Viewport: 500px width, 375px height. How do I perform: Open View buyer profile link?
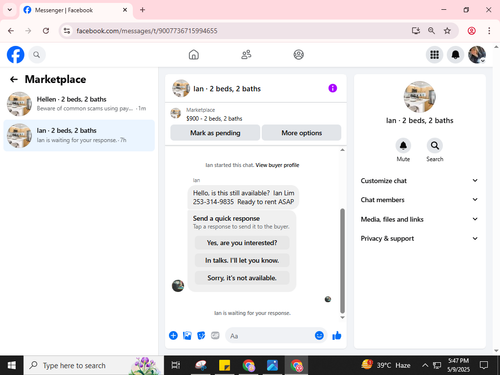tap(277, 165)
